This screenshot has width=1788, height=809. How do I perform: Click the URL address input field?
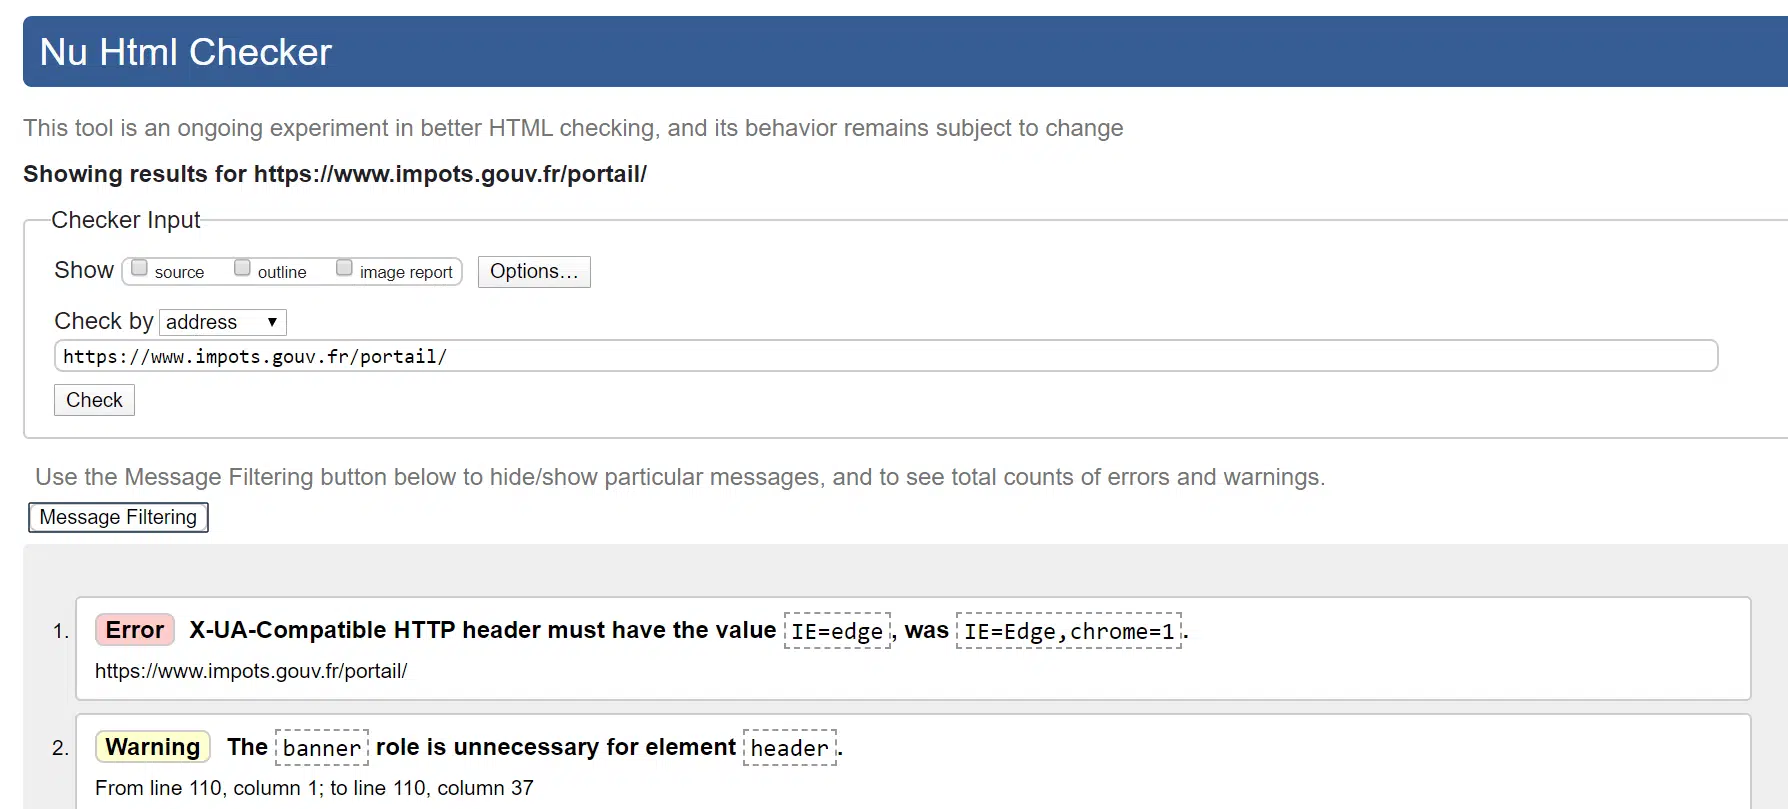pos(885,356)
